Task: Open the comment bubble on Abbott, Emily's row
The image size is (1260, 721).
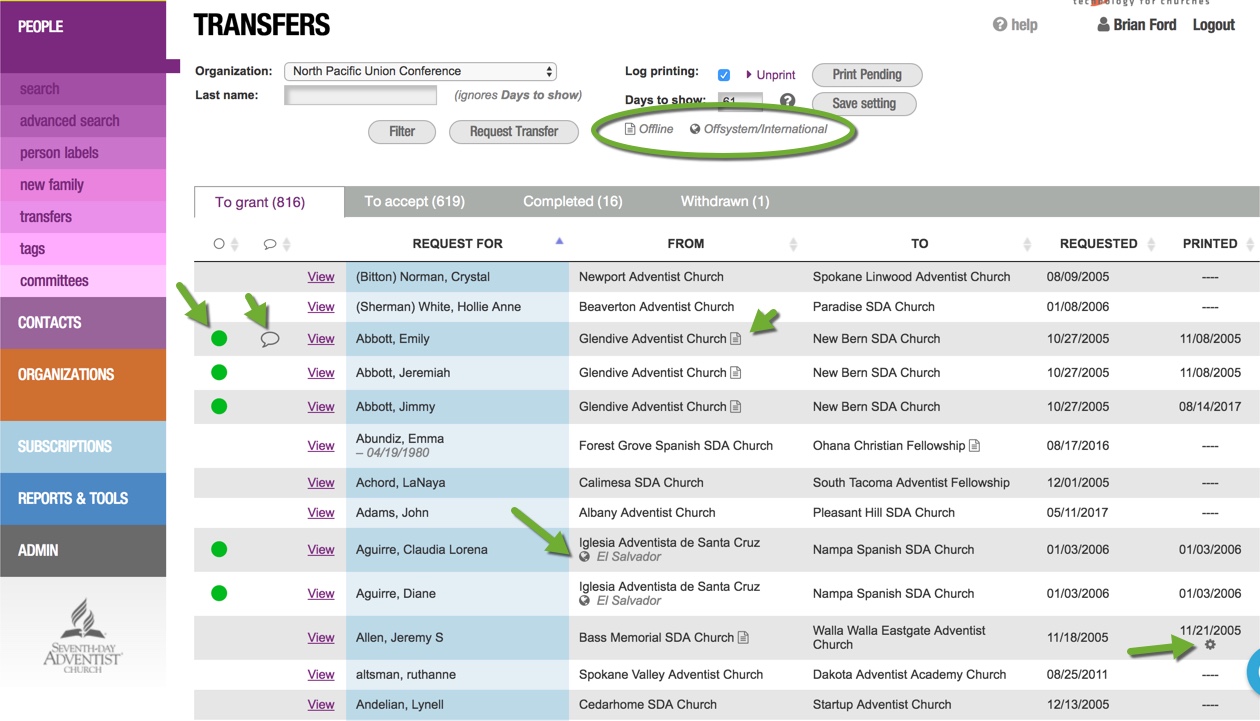Action: (x=270, y=340)
